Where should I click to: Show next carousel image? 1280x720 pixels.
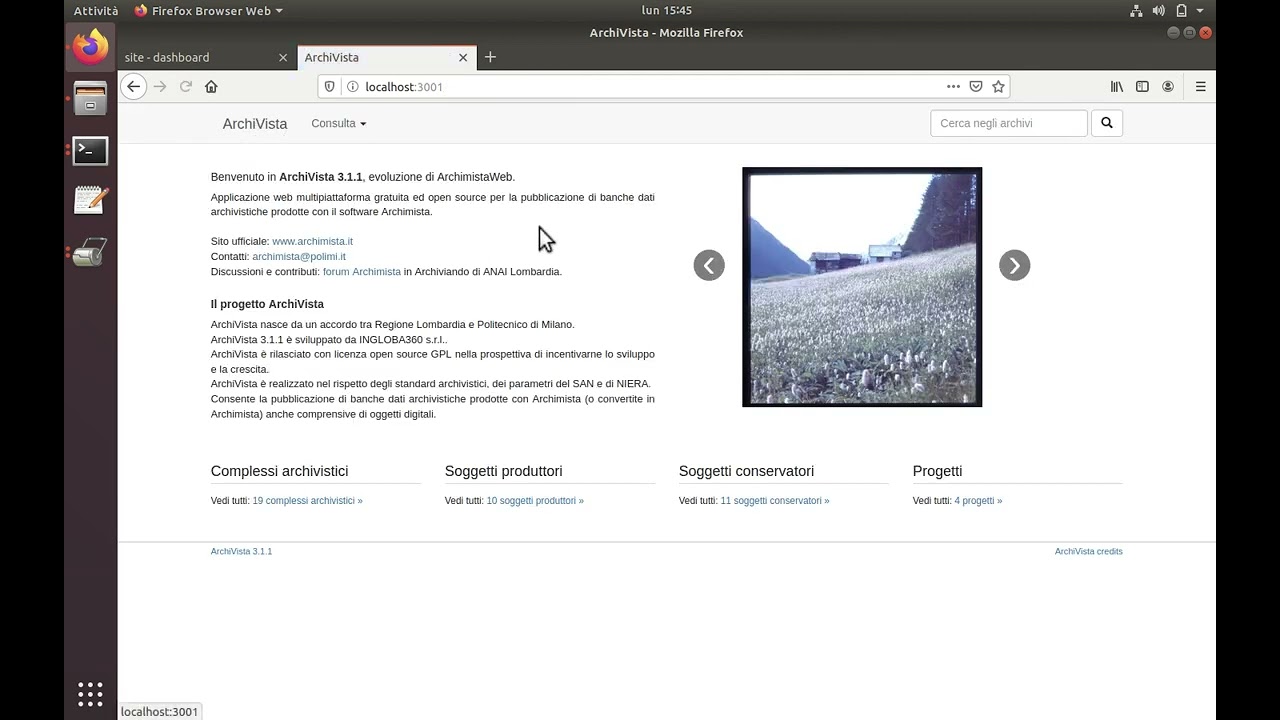tap(1014, 265)
